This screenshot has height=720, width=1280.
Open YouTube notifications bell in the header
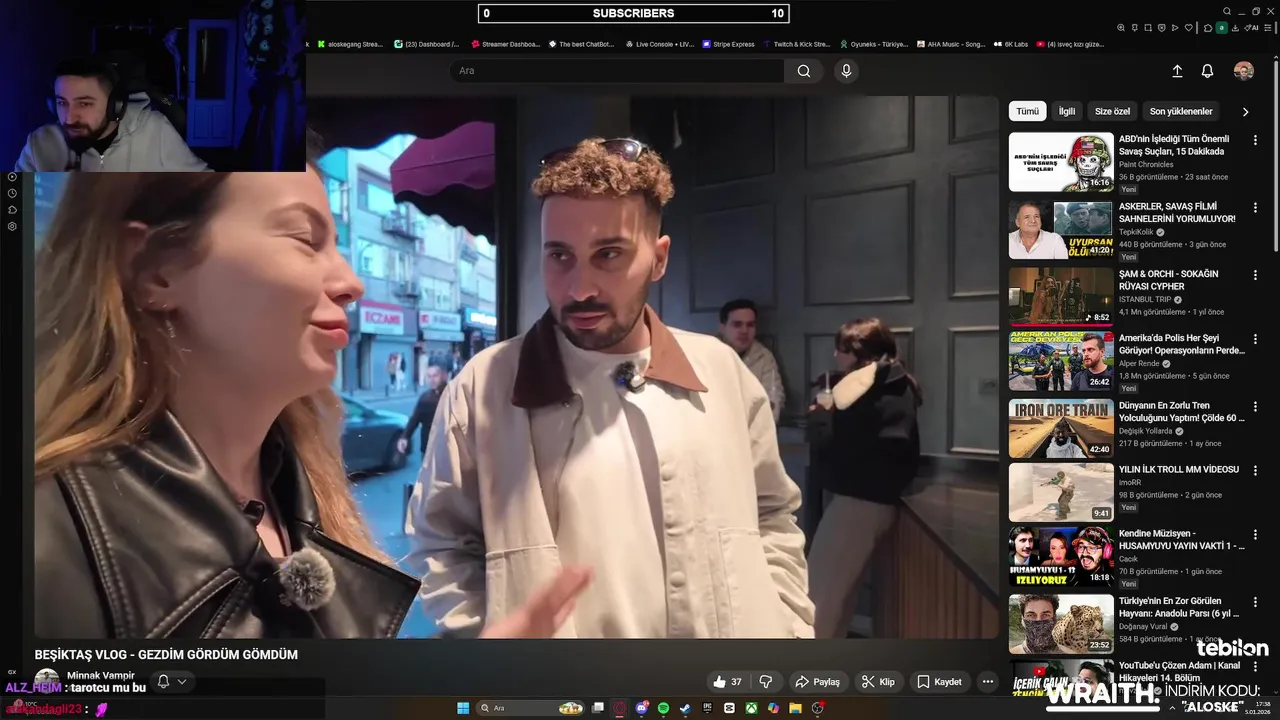1207,71
